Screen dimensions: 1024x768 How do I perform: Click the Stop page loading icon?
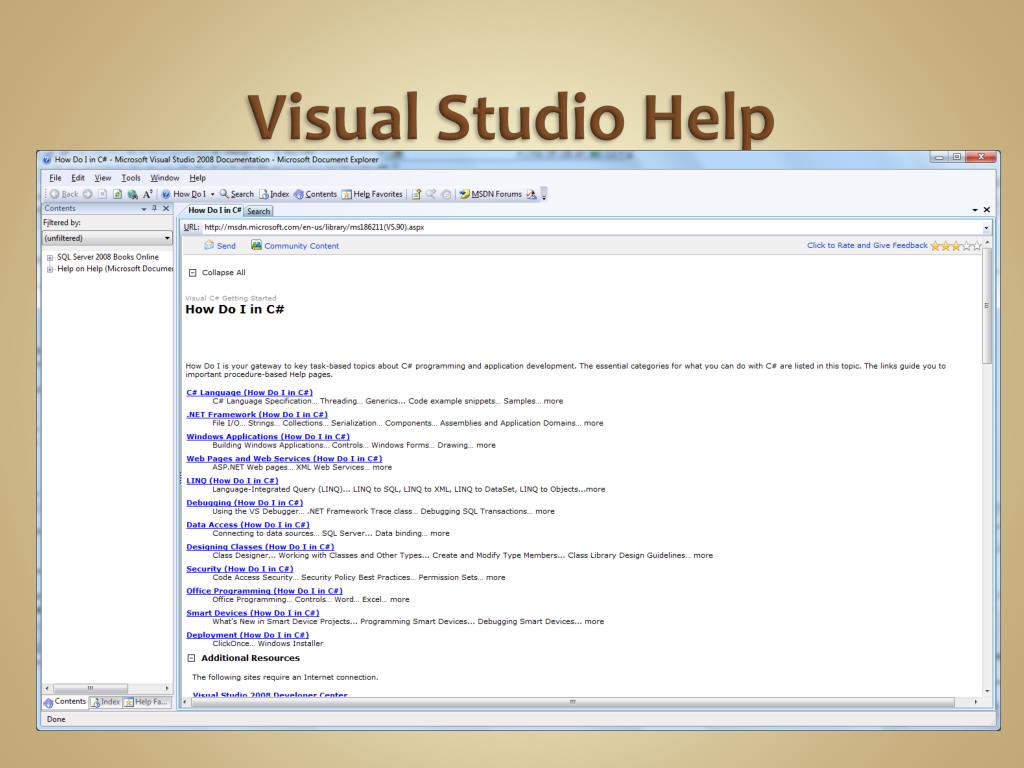[x=103, y=194]
